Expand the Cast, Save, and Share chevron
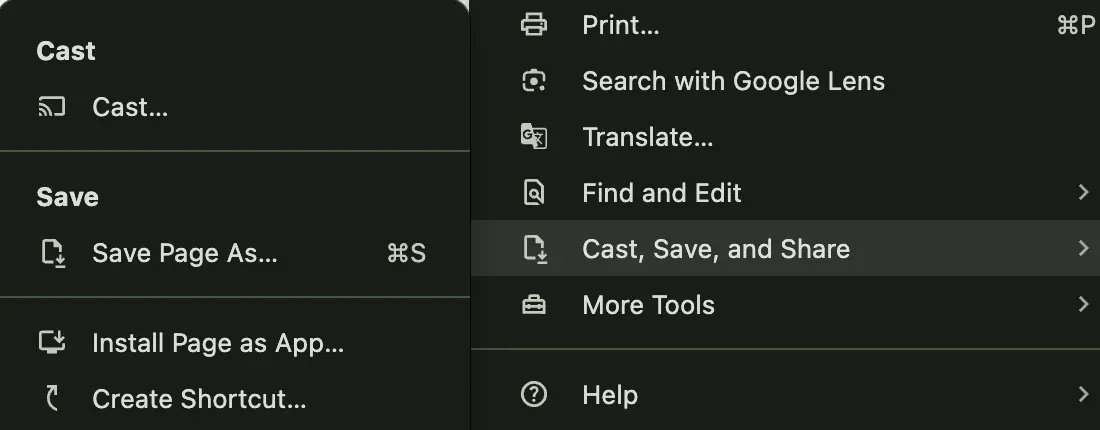The image size is (1100, 430). pyautogui.click(x=1084, y=248)
